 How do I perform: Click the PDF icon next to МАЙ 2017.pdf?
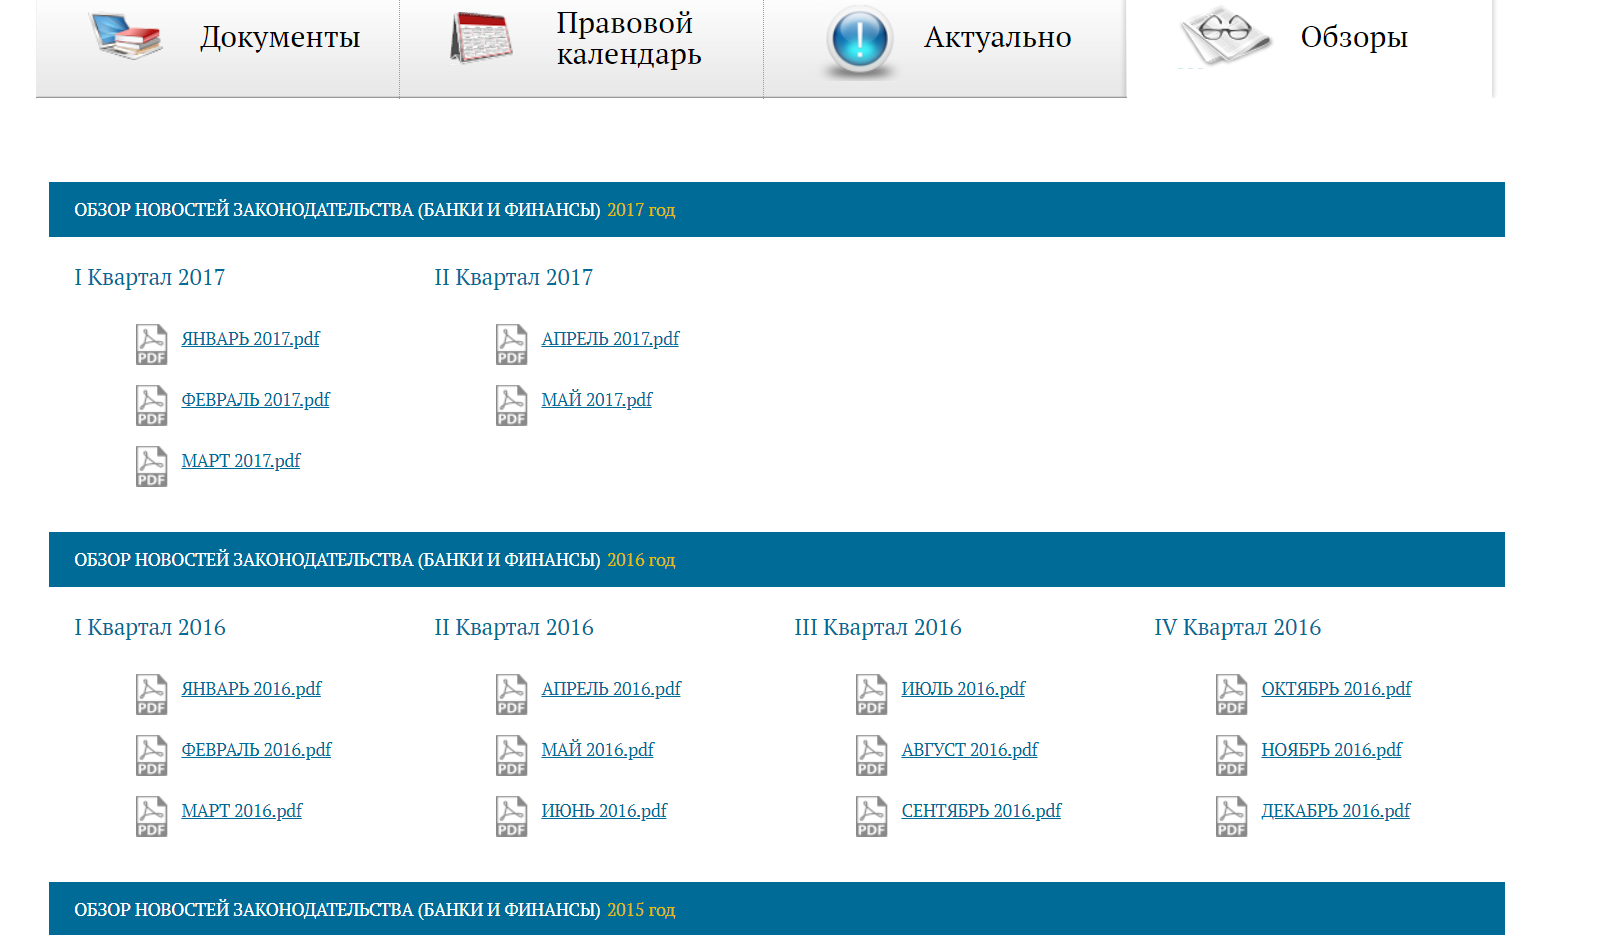[x=511, y=405]
